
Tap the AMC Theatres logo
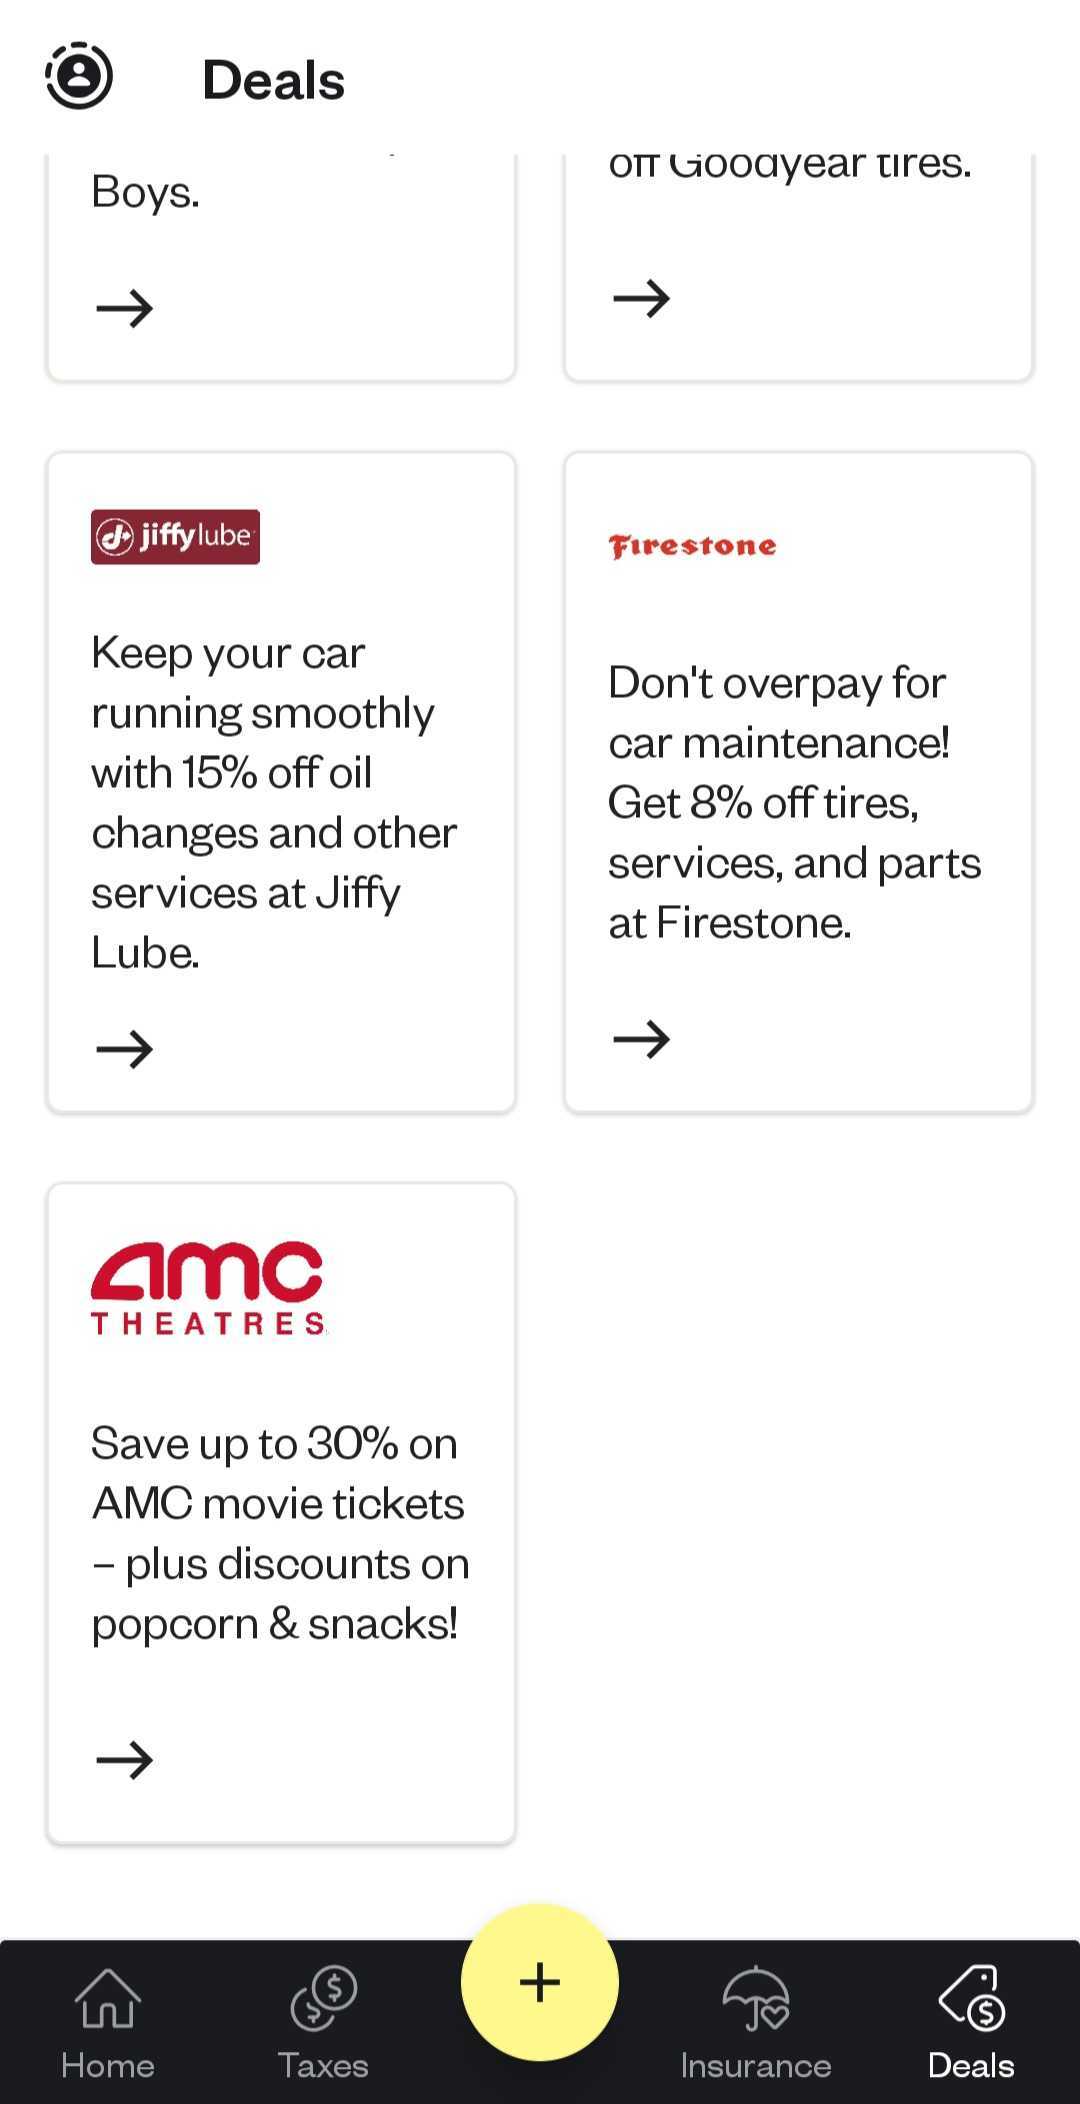click(208, 1289)
